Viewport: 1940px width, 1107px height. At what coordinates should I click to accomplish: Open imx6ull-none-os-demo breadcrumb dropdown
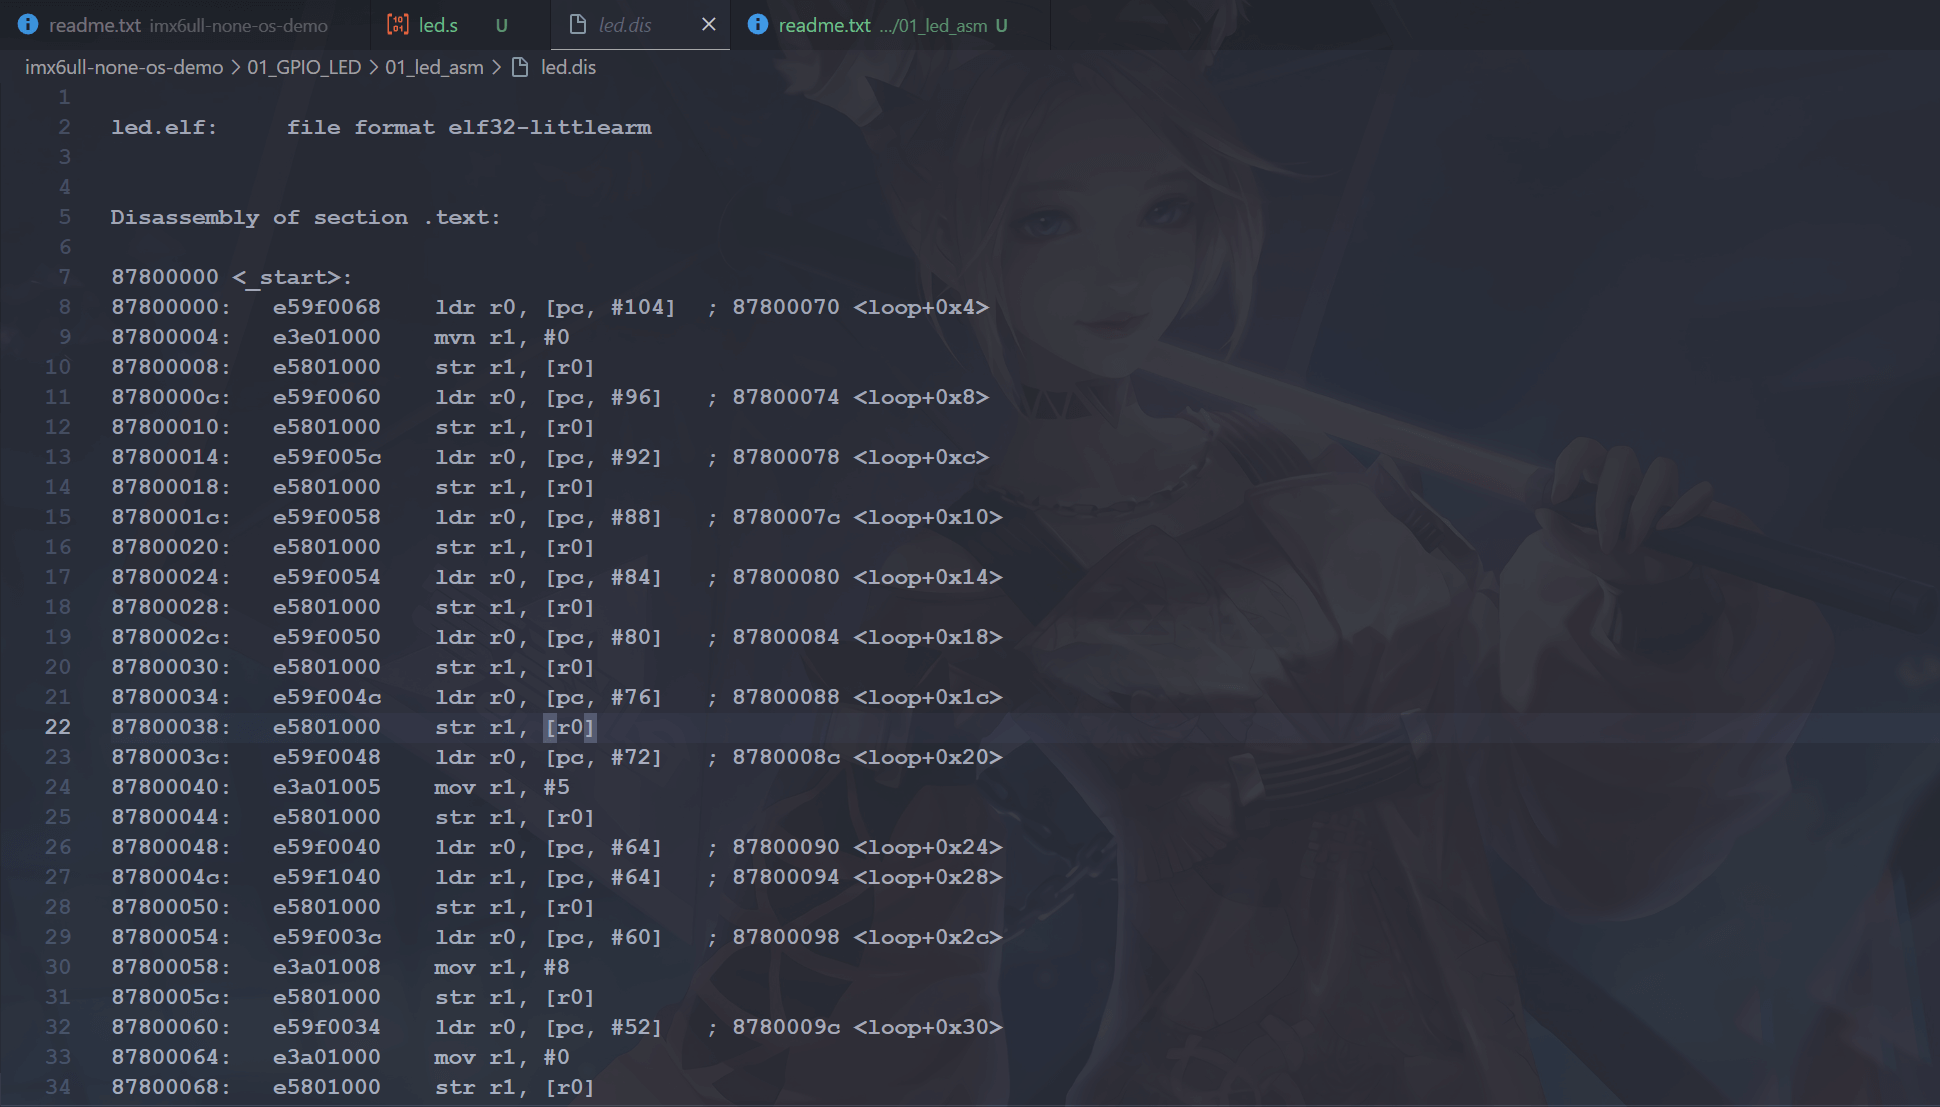pyautogui.click(x=123, y=67)
